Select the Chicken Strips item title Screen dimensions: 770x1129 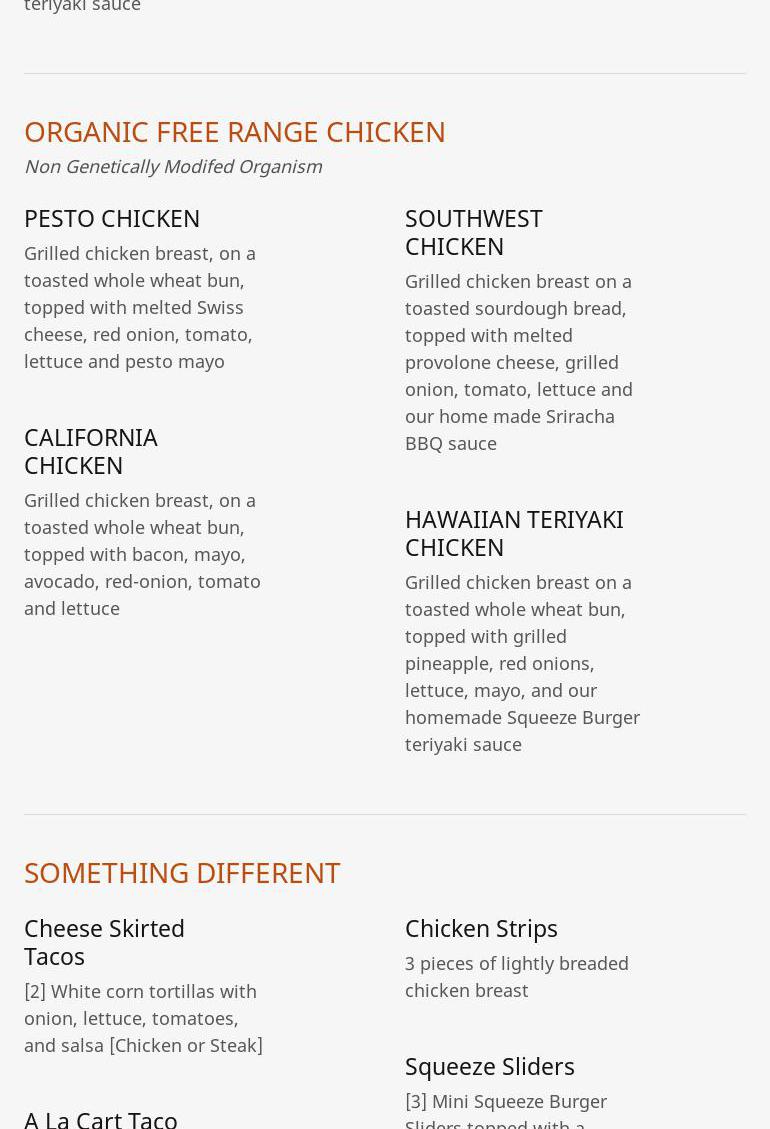pos(481,928)
